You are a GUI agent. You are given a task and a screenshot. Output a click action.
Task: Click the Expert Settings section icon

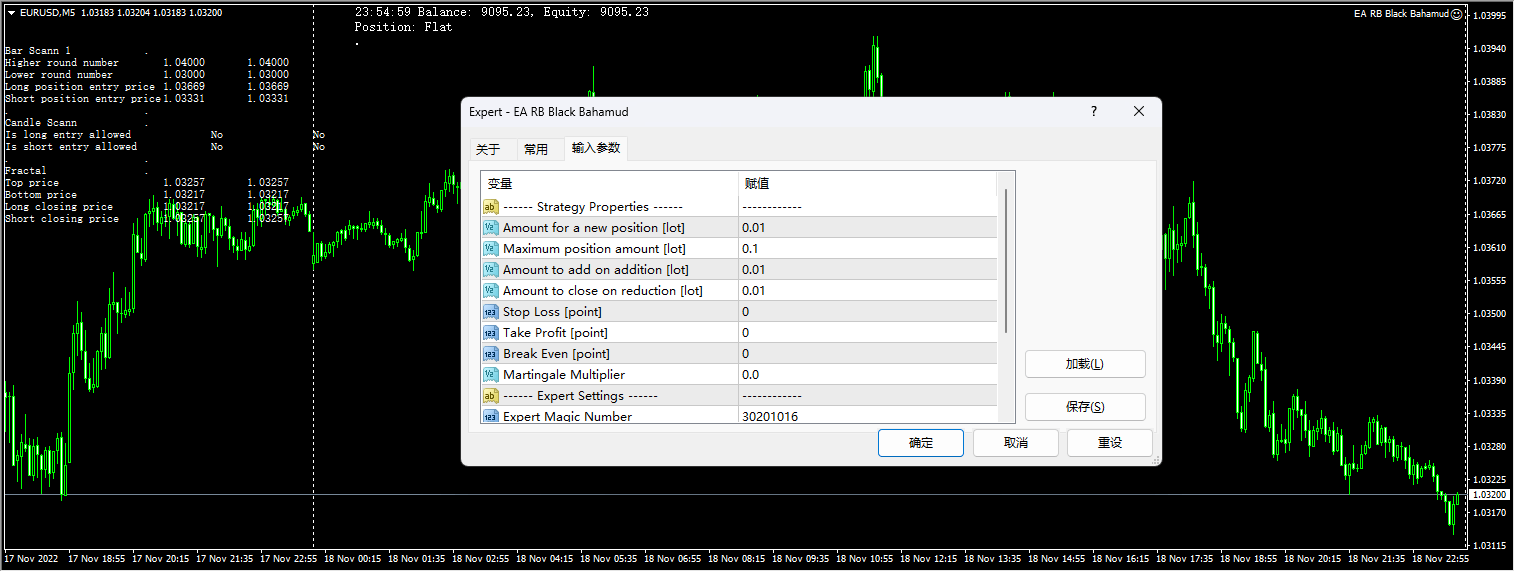click(491, 396)
